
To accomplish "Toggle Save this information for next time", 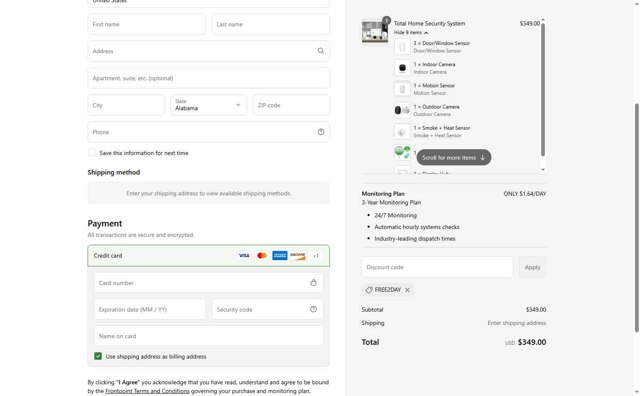I will tap(92, 153).
